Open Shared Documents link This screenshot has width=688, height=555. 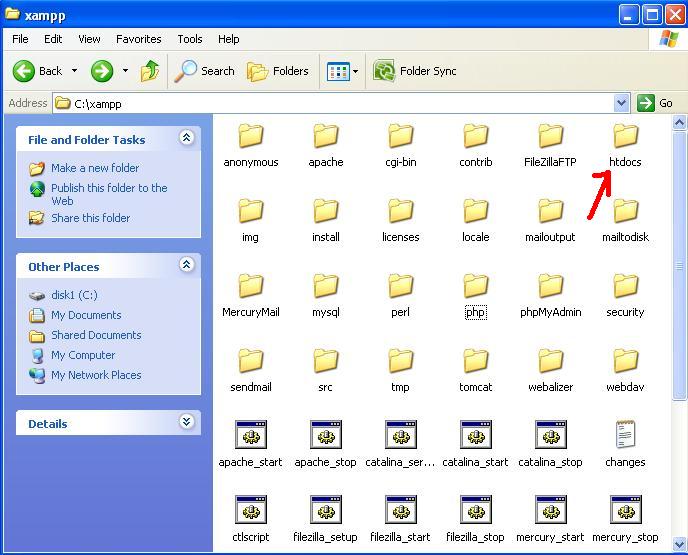click(x=96, y=335)
